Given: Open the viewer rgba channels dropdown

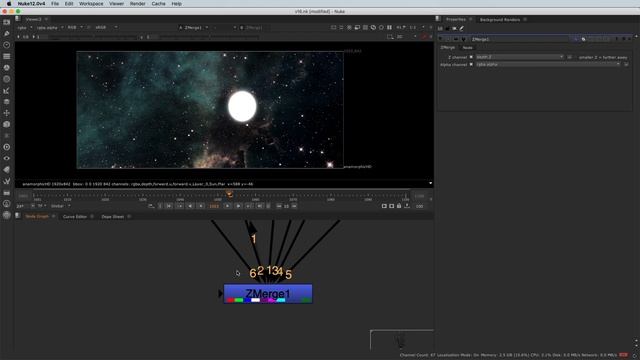Looking at the screenshot, I should (x=24, y=27).
